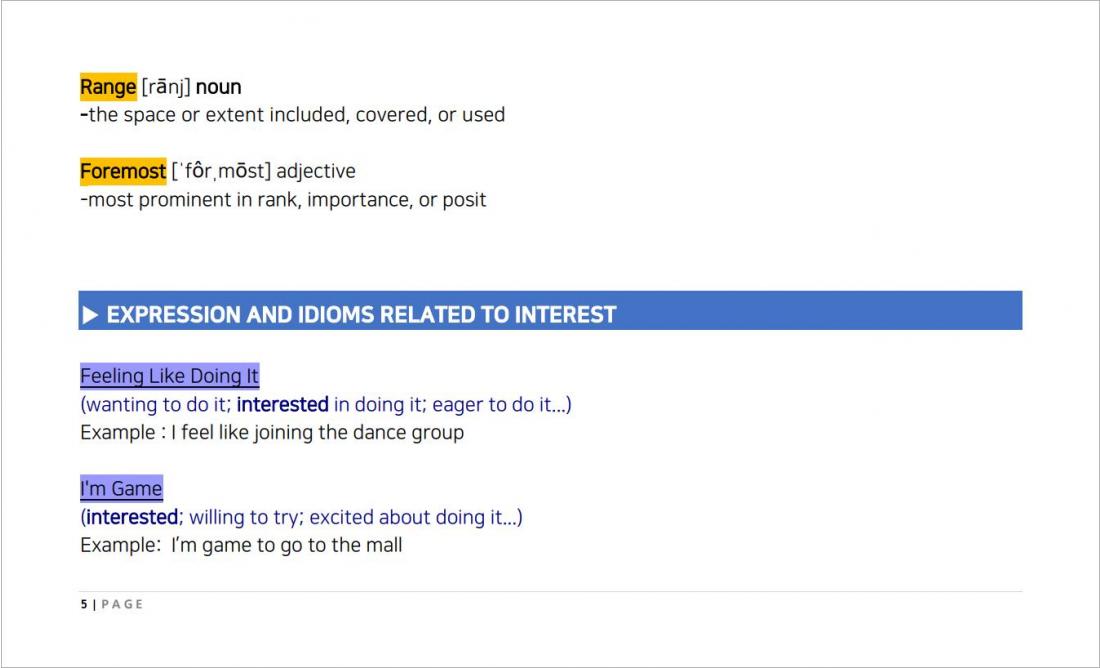Screen dimensions: 1100x668
Task: Click the Foremost pronunciation in brackets
Action: pyautogui.click(x=221, y=171)
